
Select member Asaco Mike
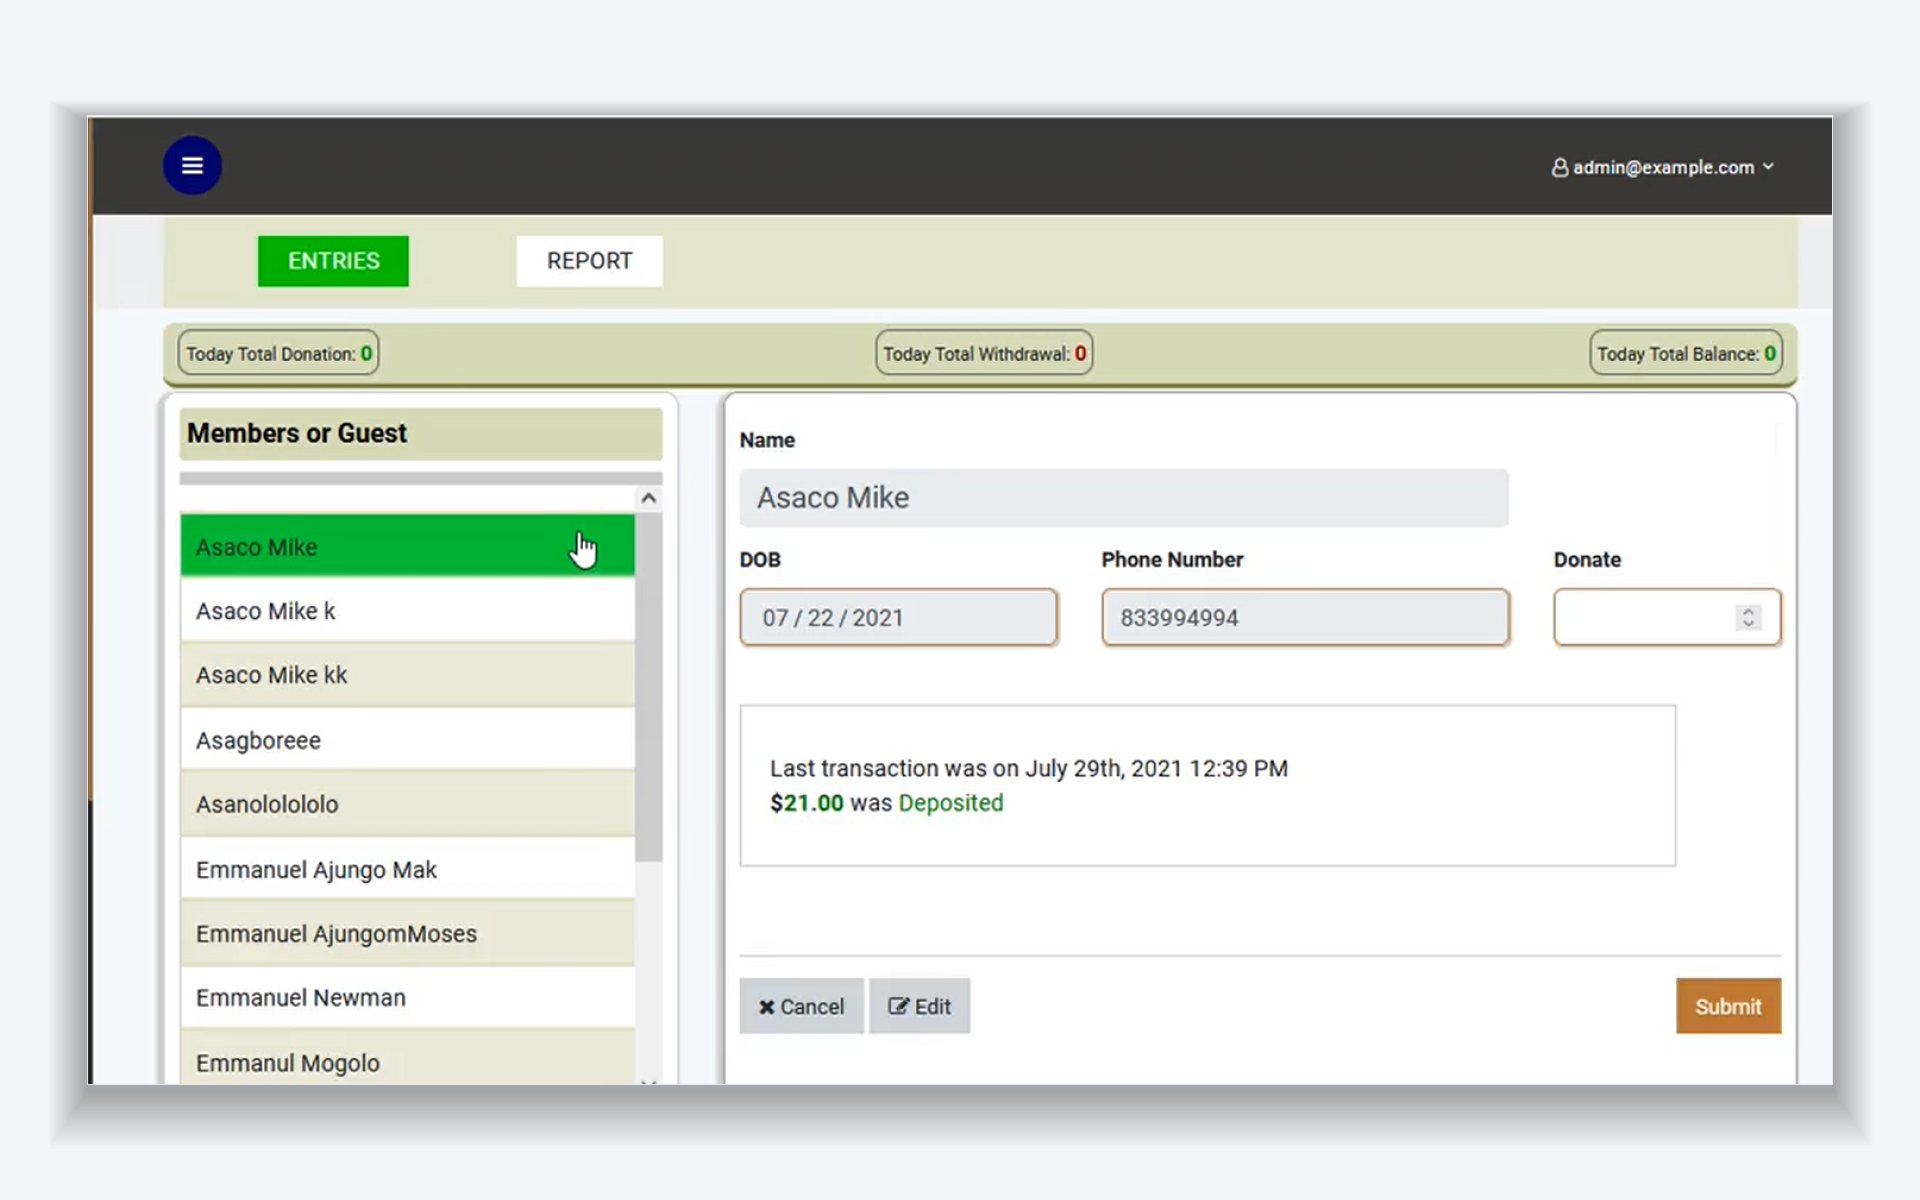(x=407, y=546)
